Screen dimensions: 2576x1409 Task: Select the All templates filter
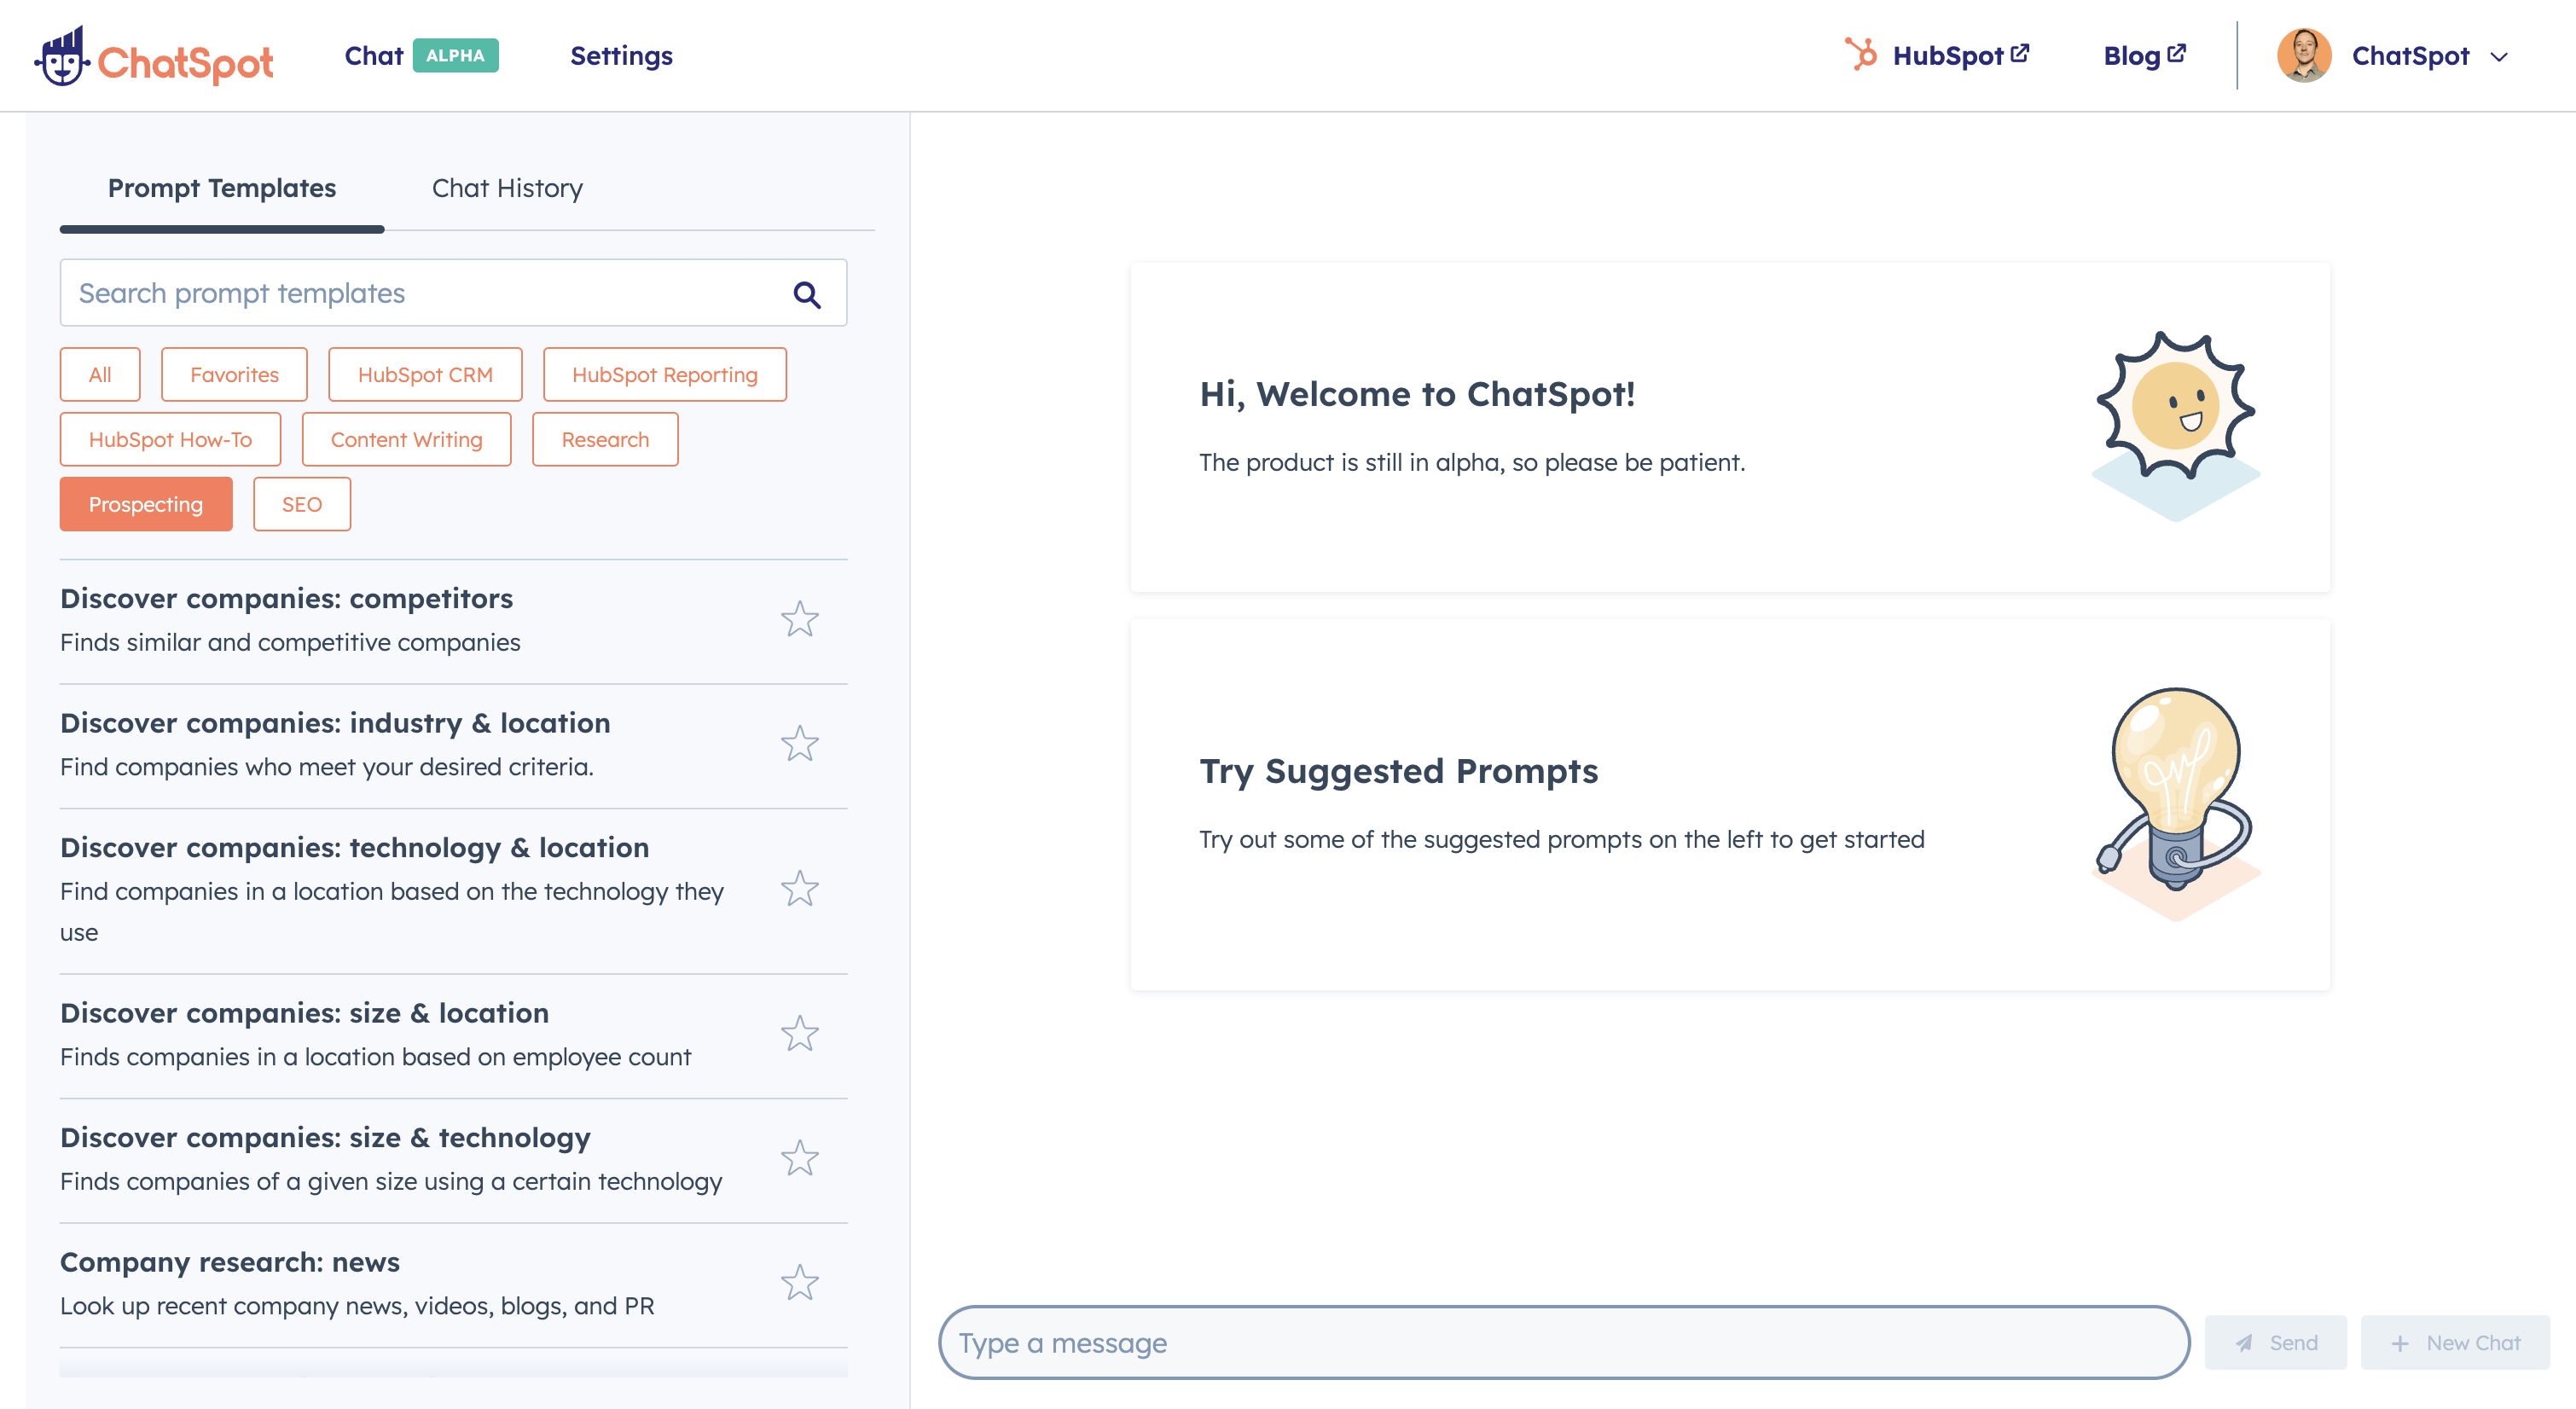[x=99, y=374]
